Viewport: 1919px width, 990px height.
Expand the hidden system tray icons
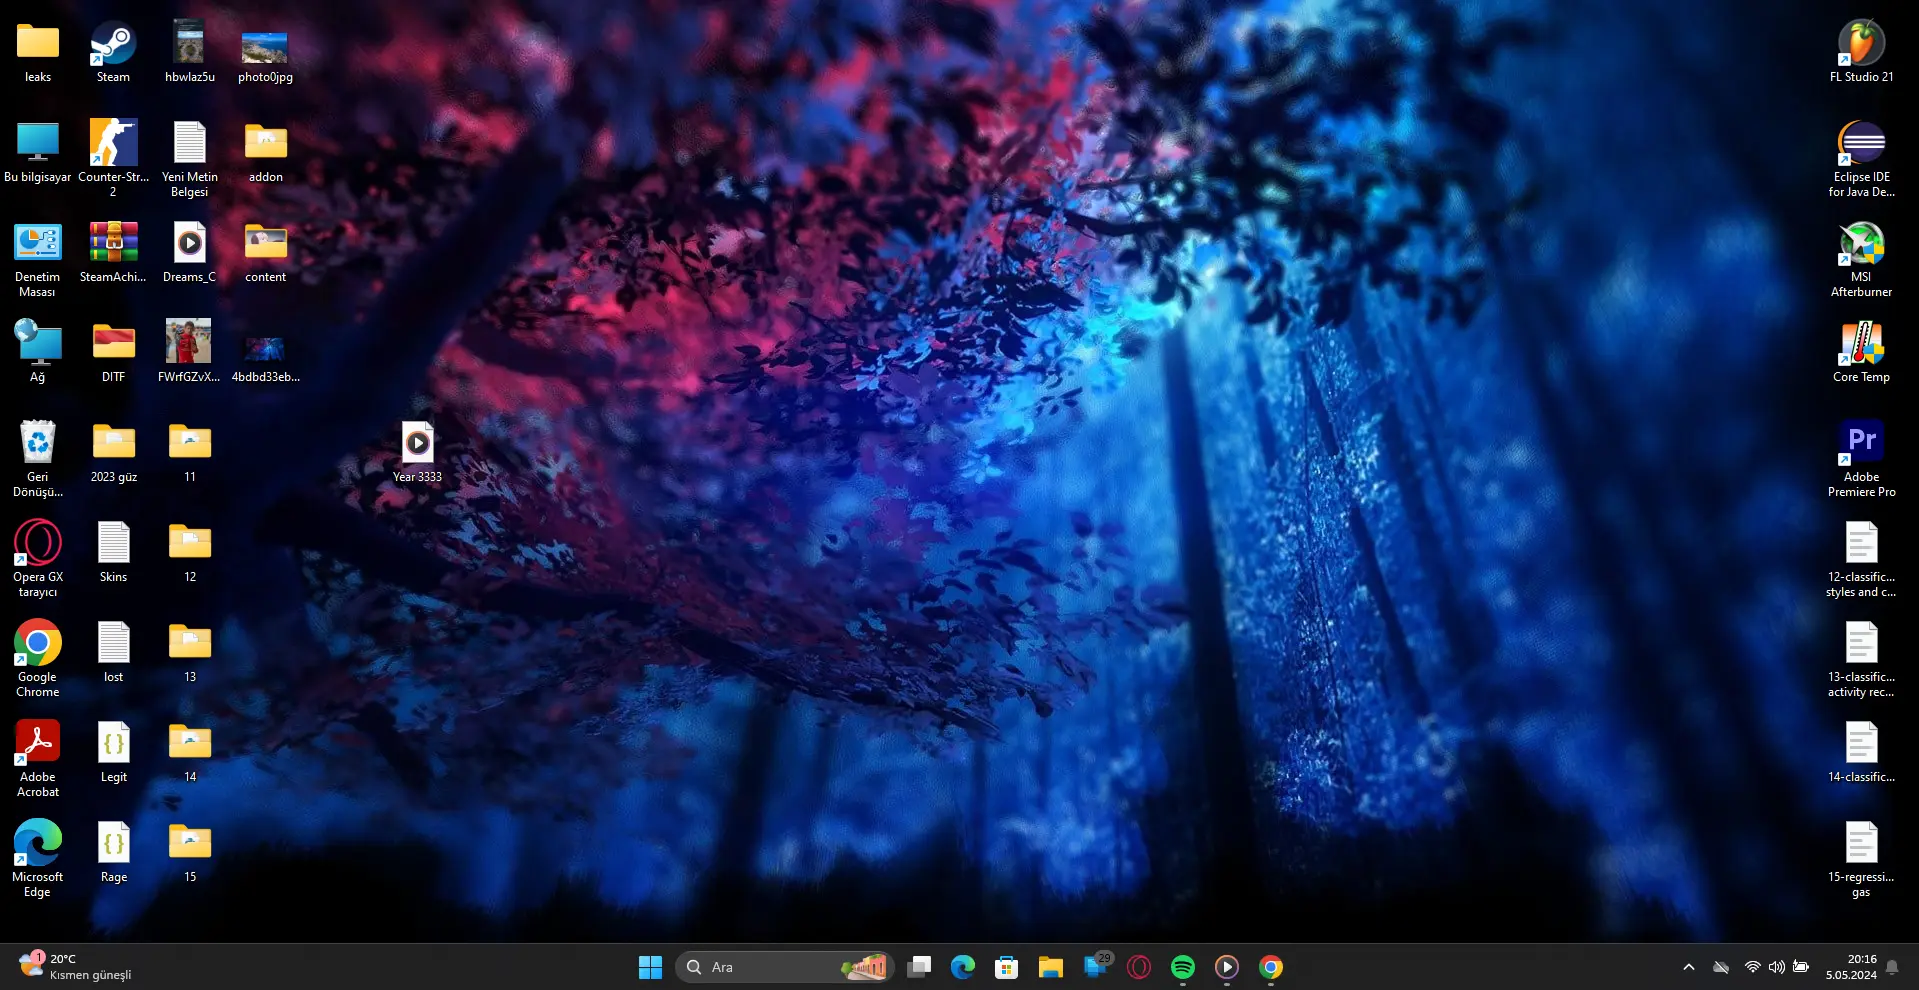[x=1689, y=967]
